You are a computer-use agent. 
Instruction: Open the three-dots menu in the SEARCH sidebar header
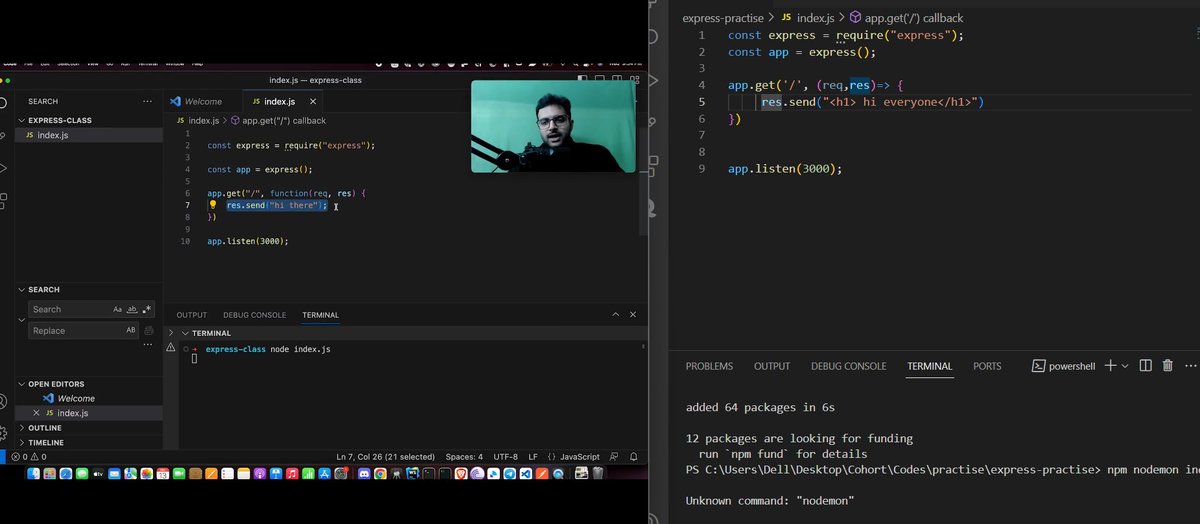[148, 101]
